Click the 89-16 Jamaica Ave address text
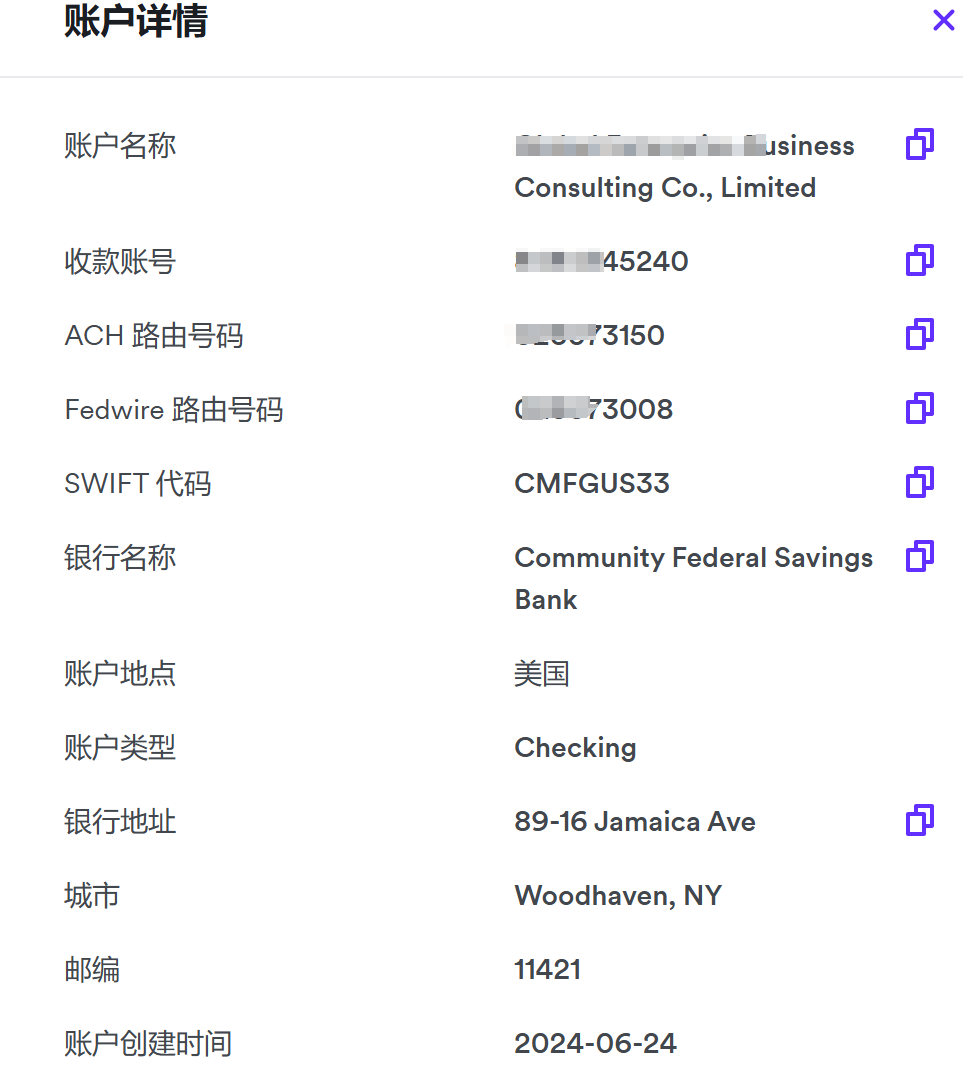The image size is (963, 1087). pos(634,822)
